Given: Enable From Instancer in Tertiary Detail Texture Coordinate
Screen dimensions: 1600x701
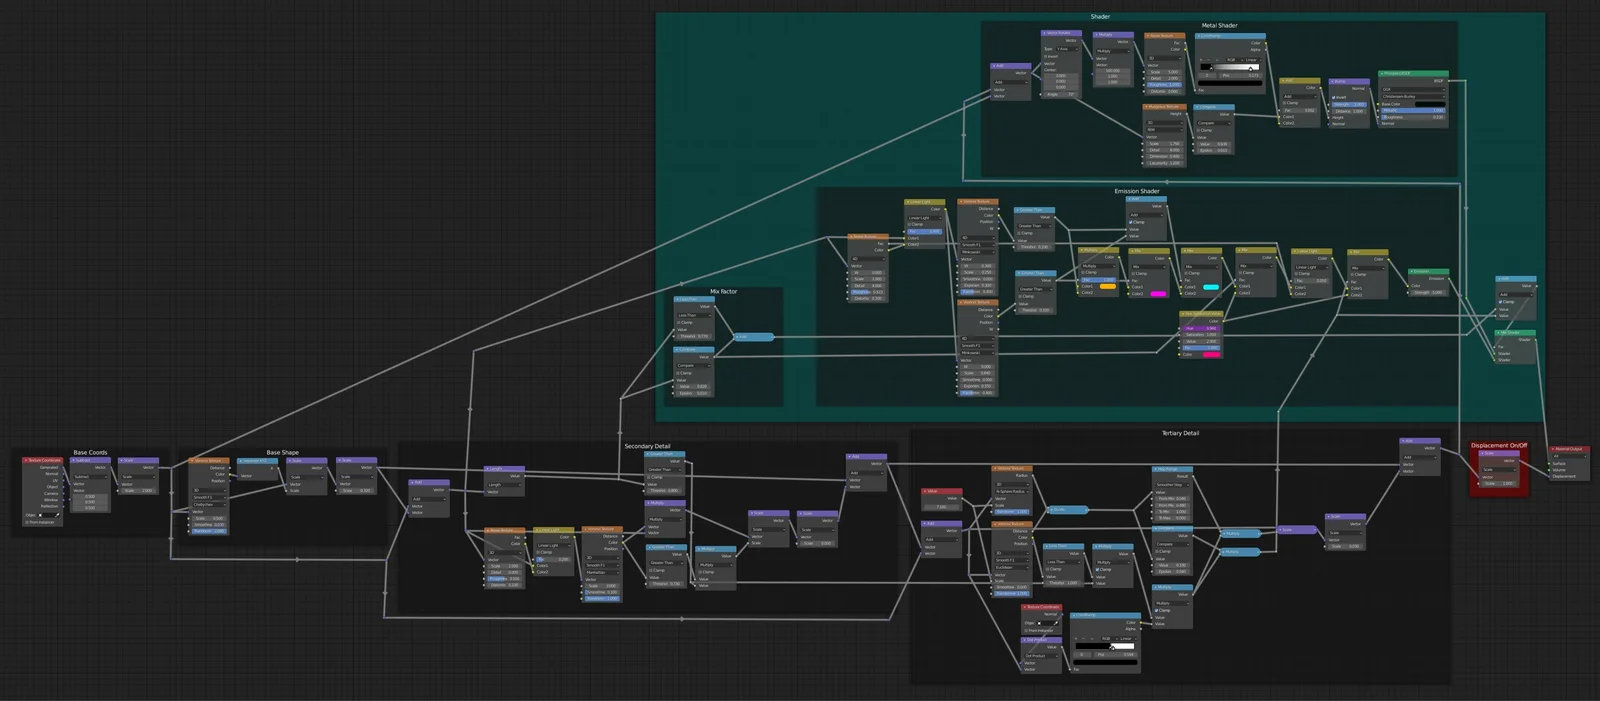Looking at the screenshot, I should tap(1026, 631).
